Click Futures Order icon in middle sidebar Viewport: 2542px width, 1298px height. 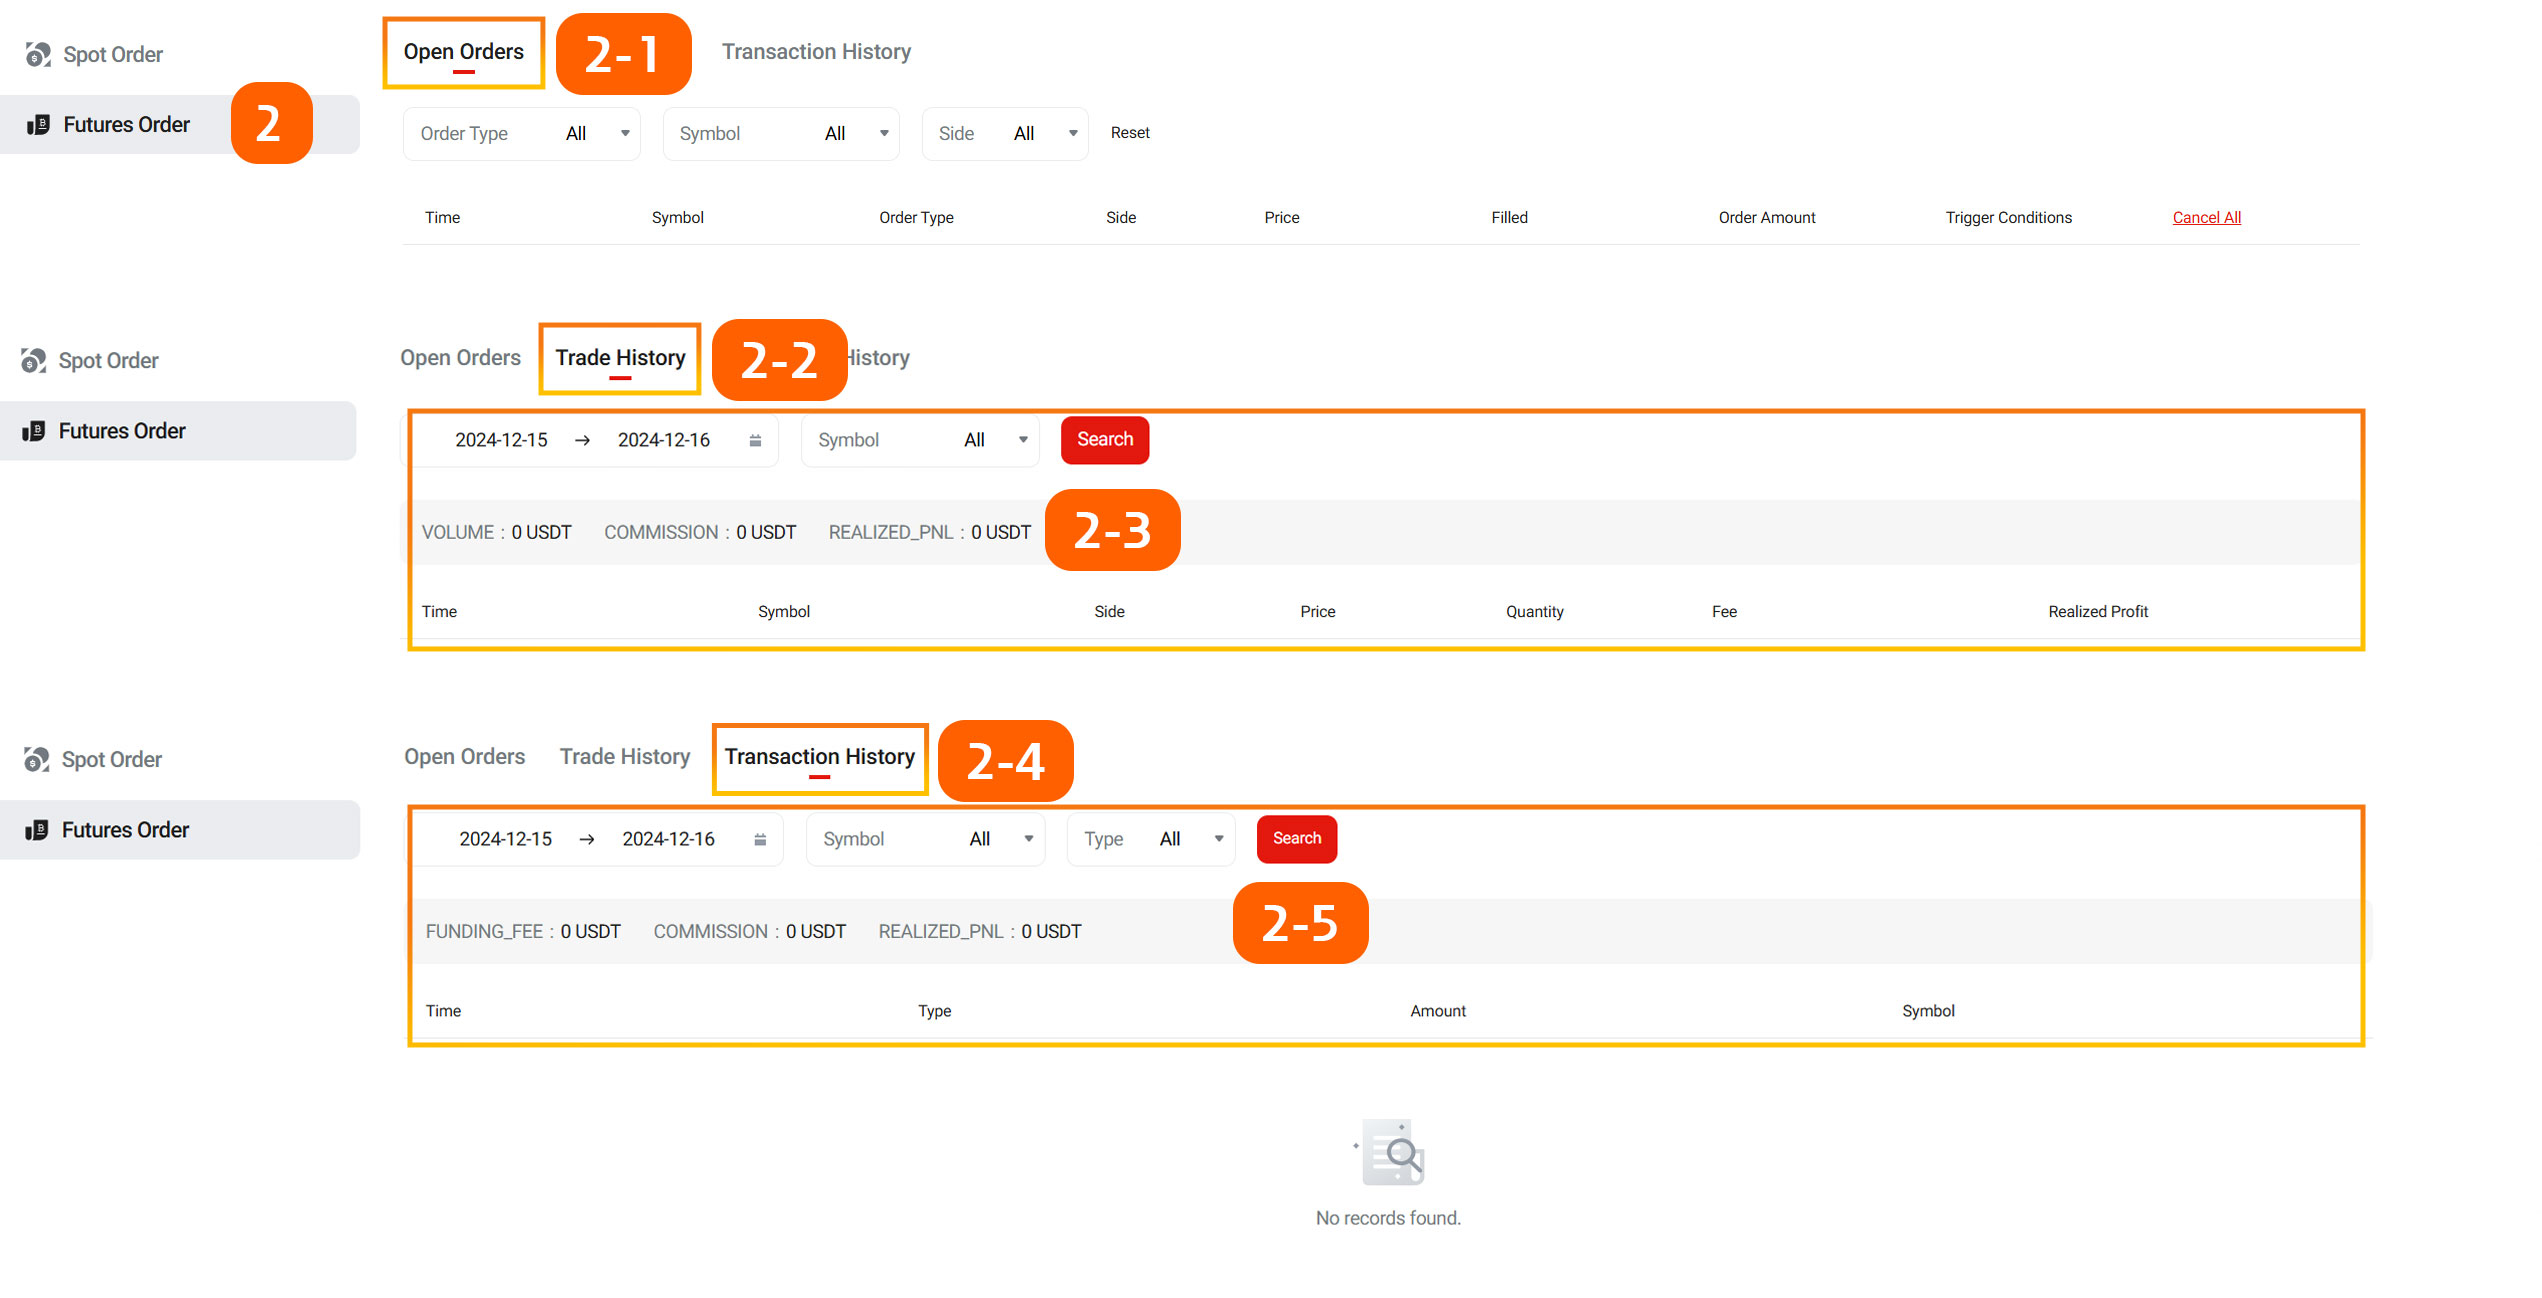(x=34, y=431)
